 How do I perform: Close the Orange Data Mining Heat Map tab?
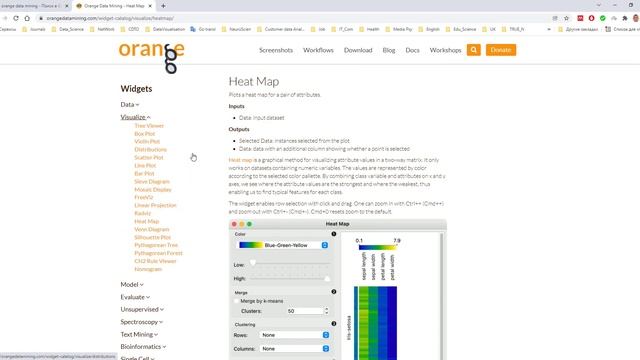150,6
